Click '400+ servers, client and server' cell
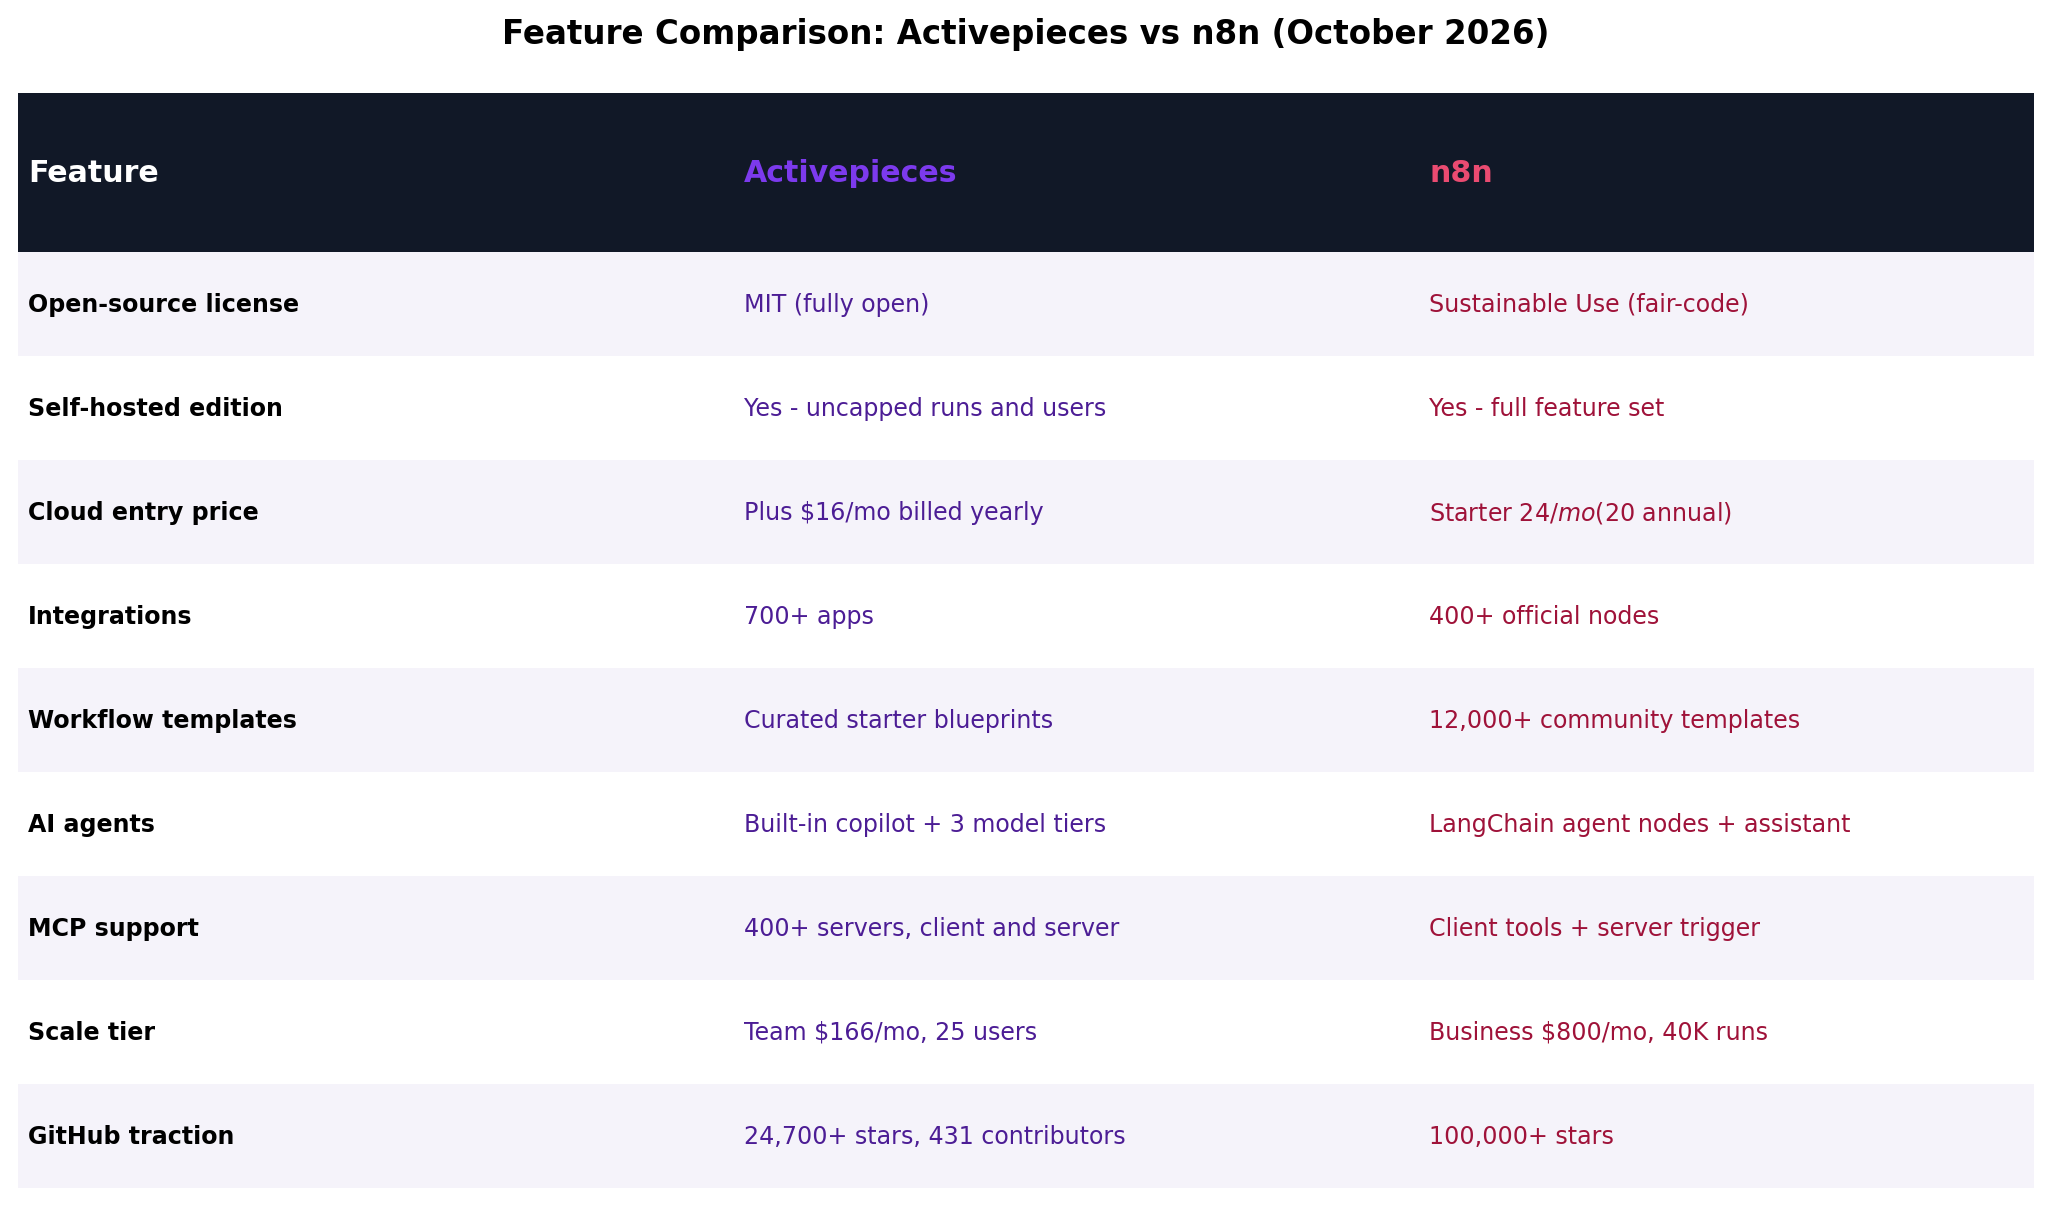The image size is (2051, 1206). [931, 928]
